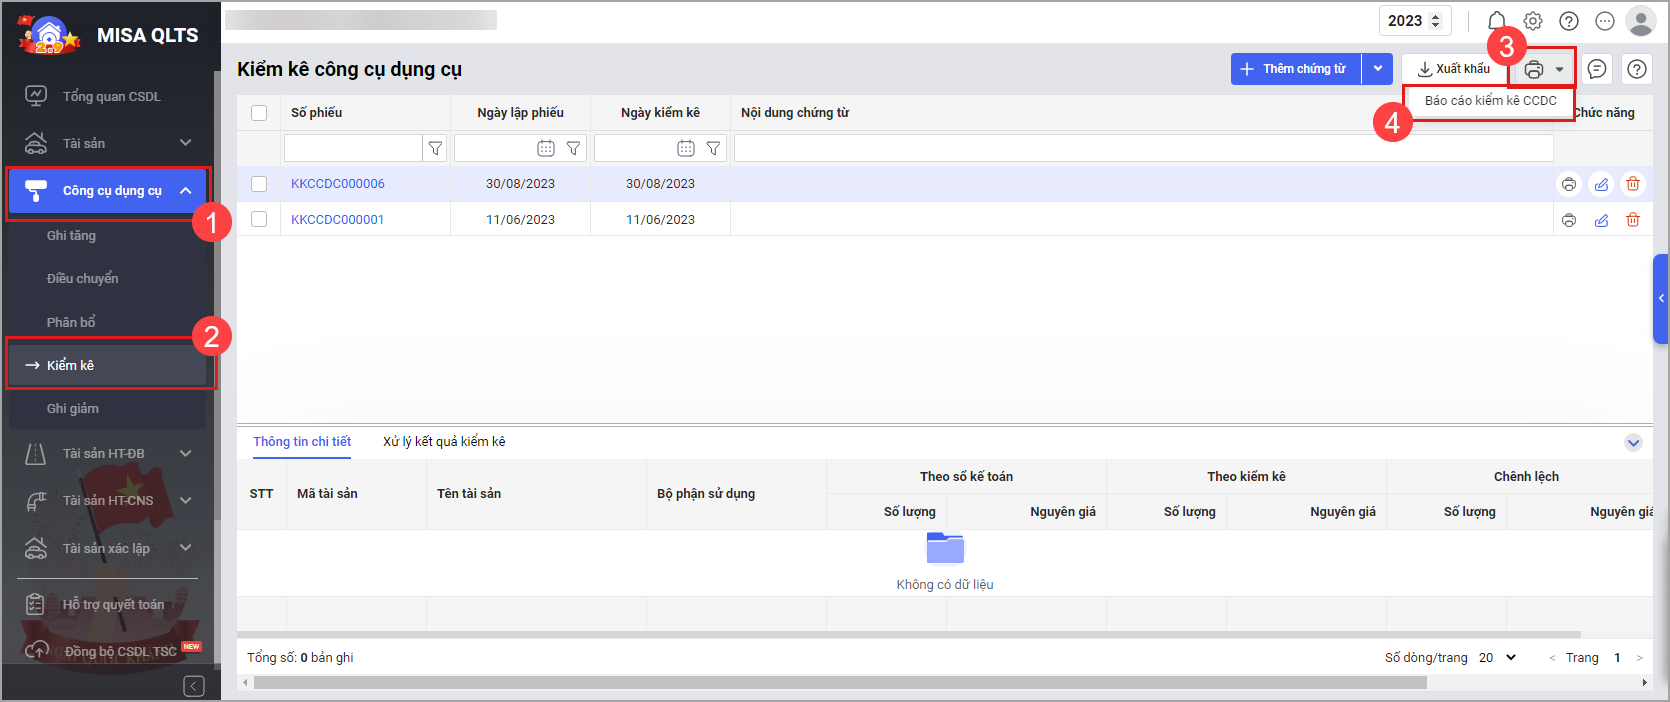Open the notifications bell icon

coord(1497,21)
